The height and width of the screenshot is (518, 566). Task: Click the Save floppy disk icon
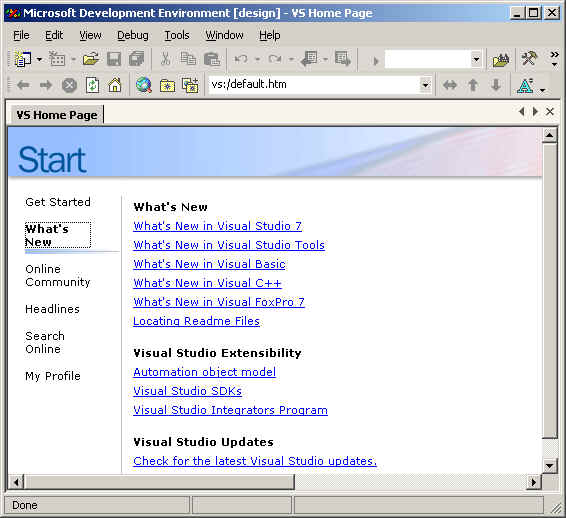(114, 59)
